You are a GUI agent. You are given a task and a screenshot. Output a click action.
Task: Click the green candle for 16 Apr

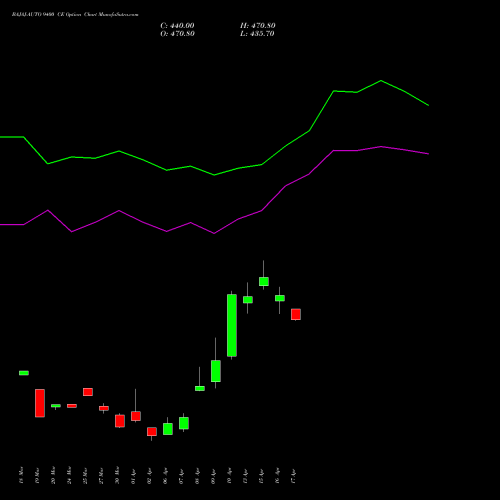280,298
